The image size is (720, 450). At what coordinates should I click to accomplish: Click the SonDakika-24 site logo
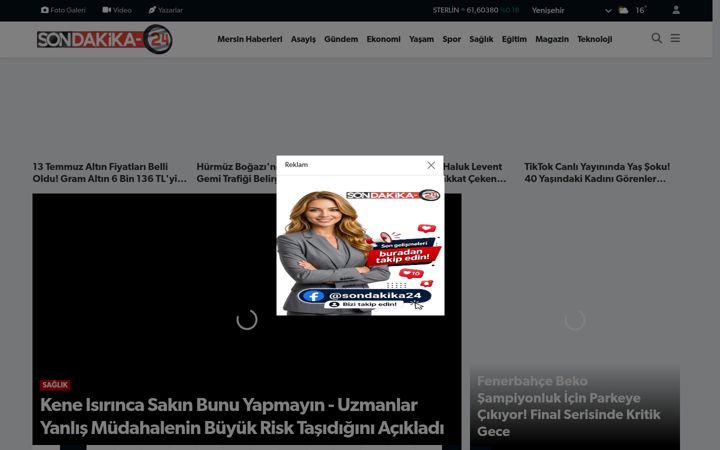(105, 39)
